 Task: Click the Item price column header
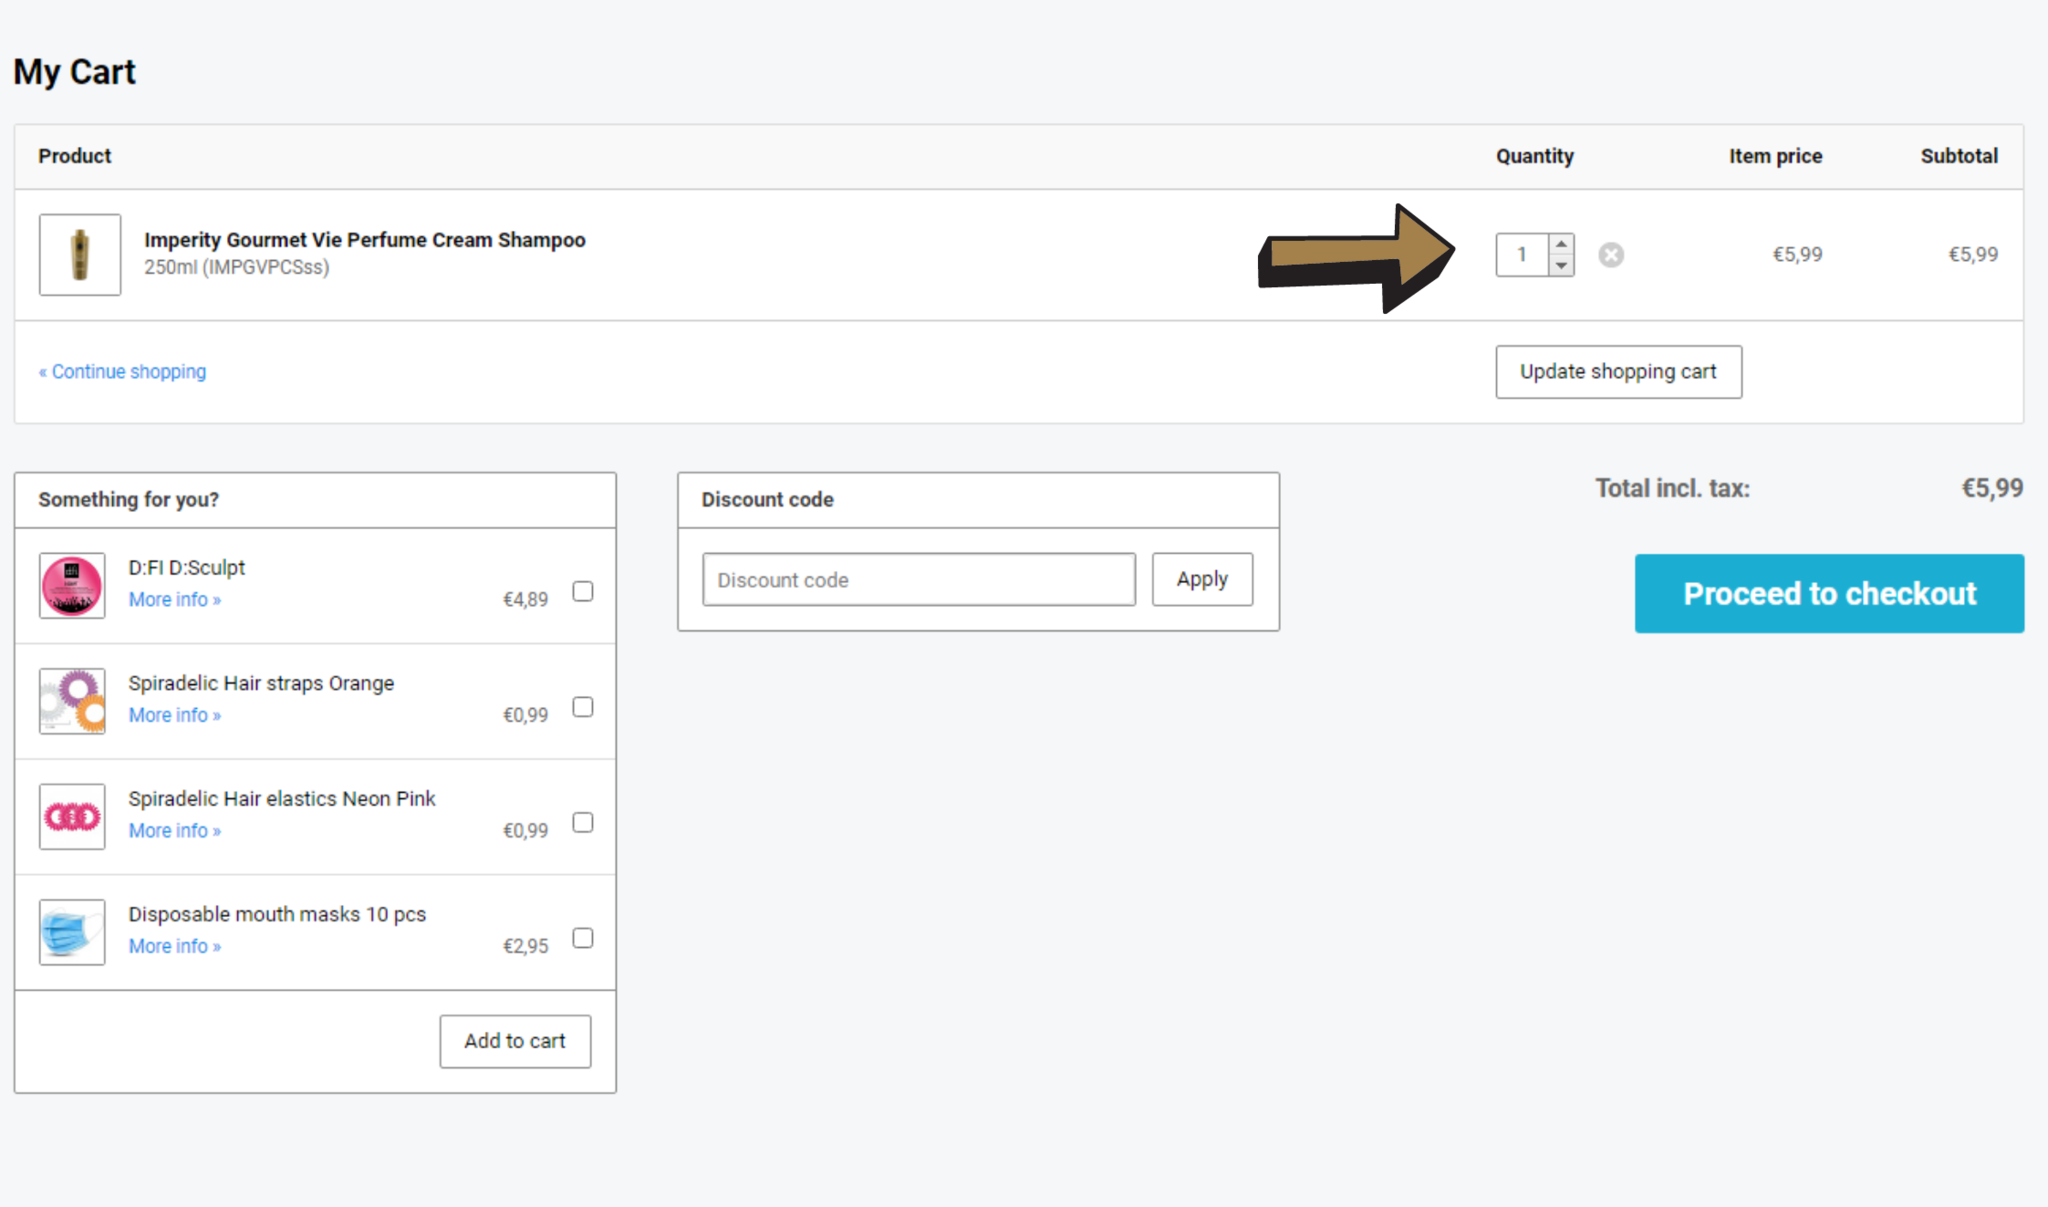click(1776, 156)
